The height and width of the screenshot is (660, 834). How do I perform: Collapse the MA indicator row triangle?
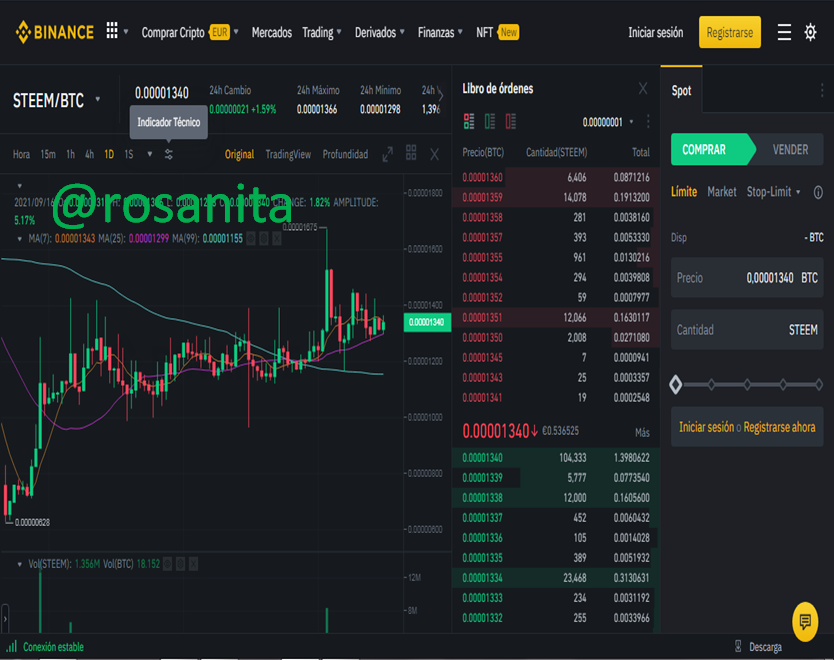(20, 239)
